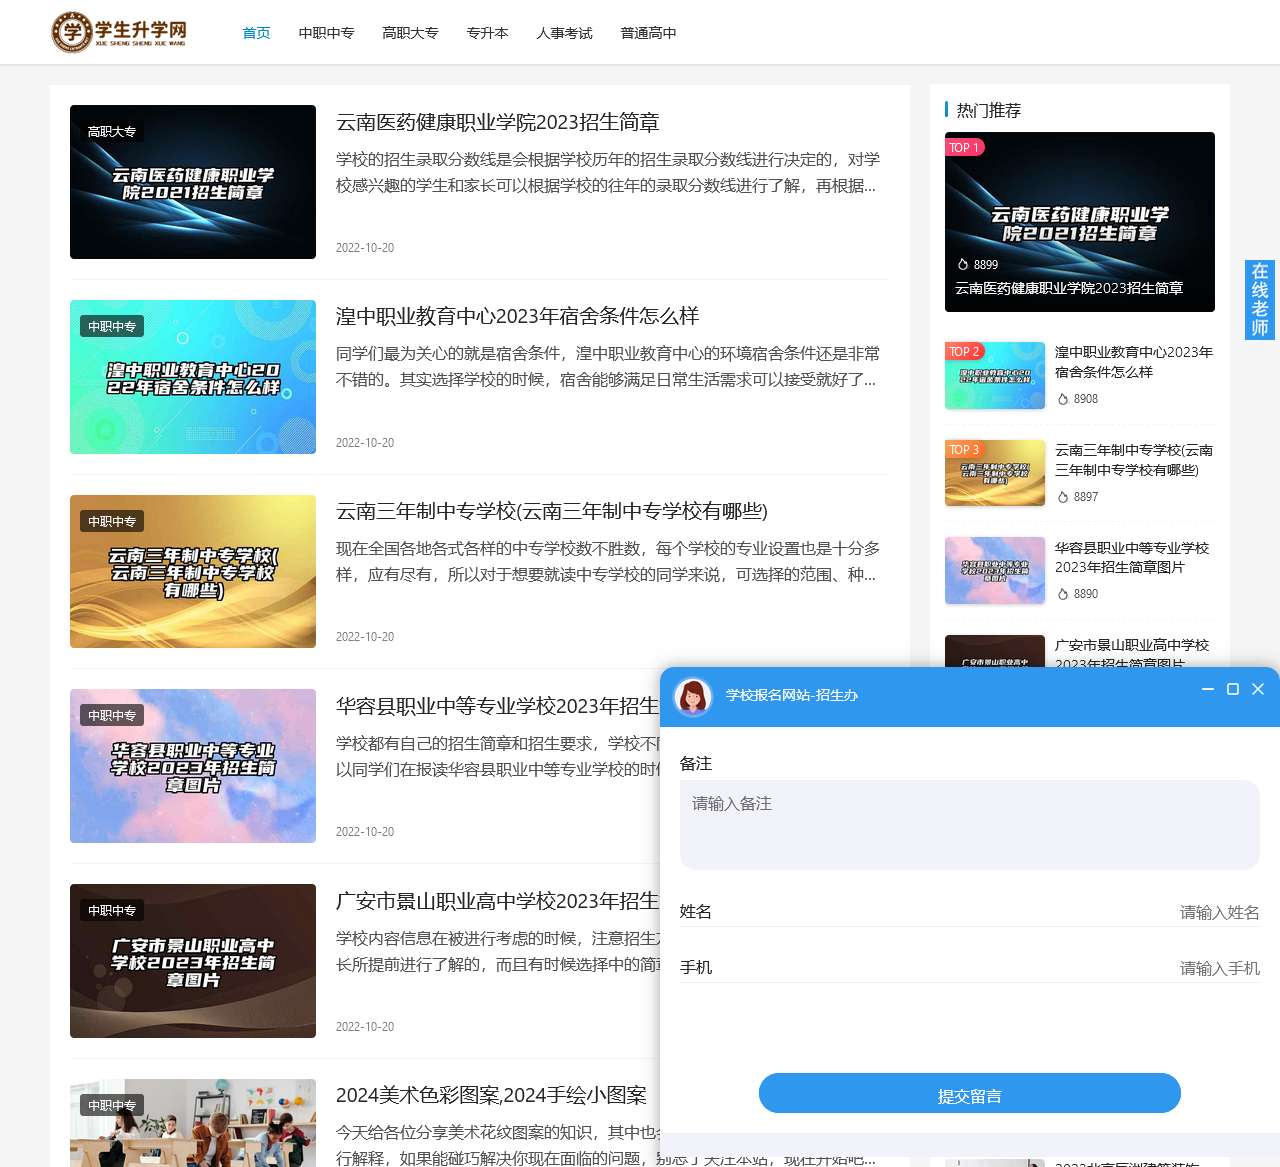The height and width of the screenshot is (1167, 1280).
Task: Click the chat agent avatar
Action: (x=693, y=697)
